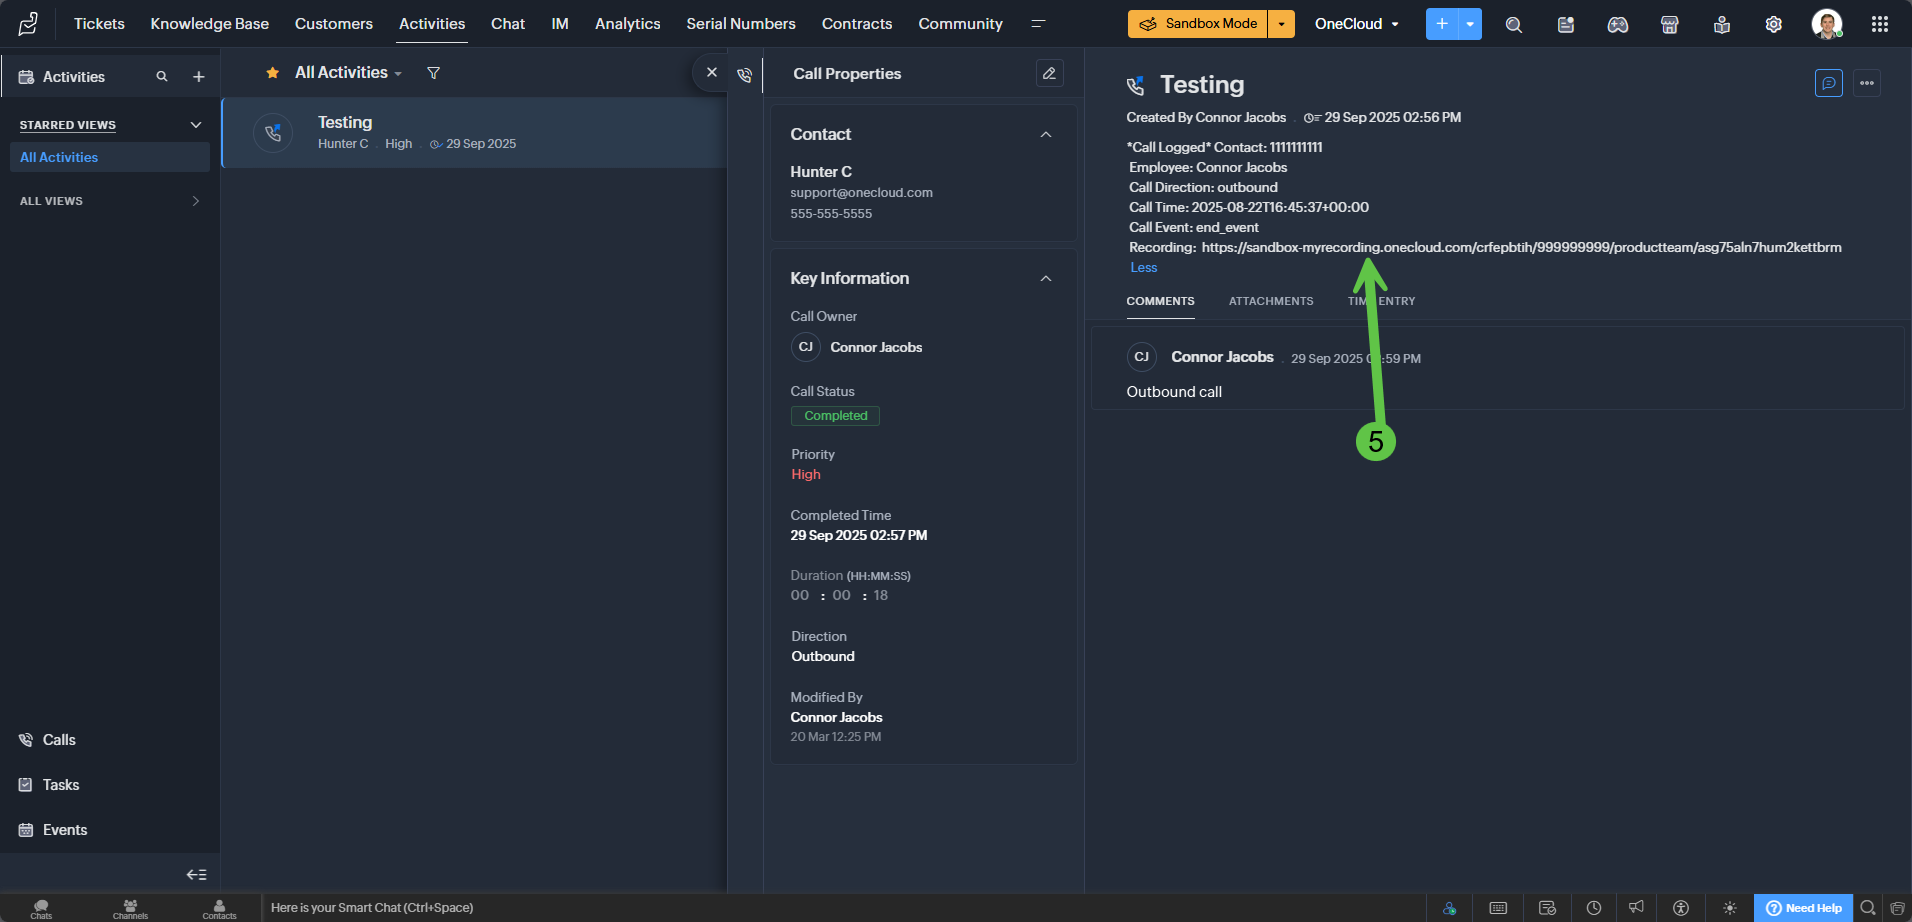Click the Less link to collapse description
Viewport: 1912px width, 922px height.
1143,268
